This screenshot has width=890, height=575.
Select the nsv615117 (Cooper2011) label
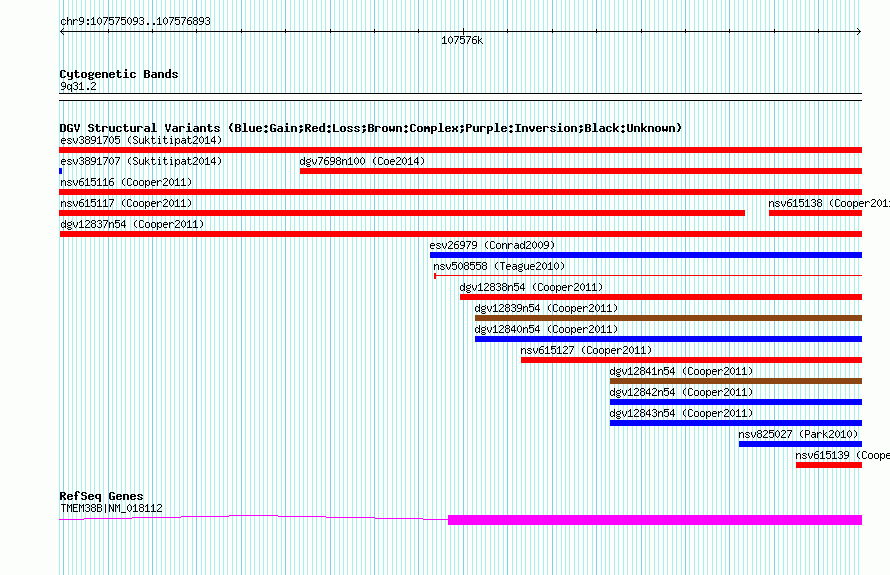click(126, 203)
